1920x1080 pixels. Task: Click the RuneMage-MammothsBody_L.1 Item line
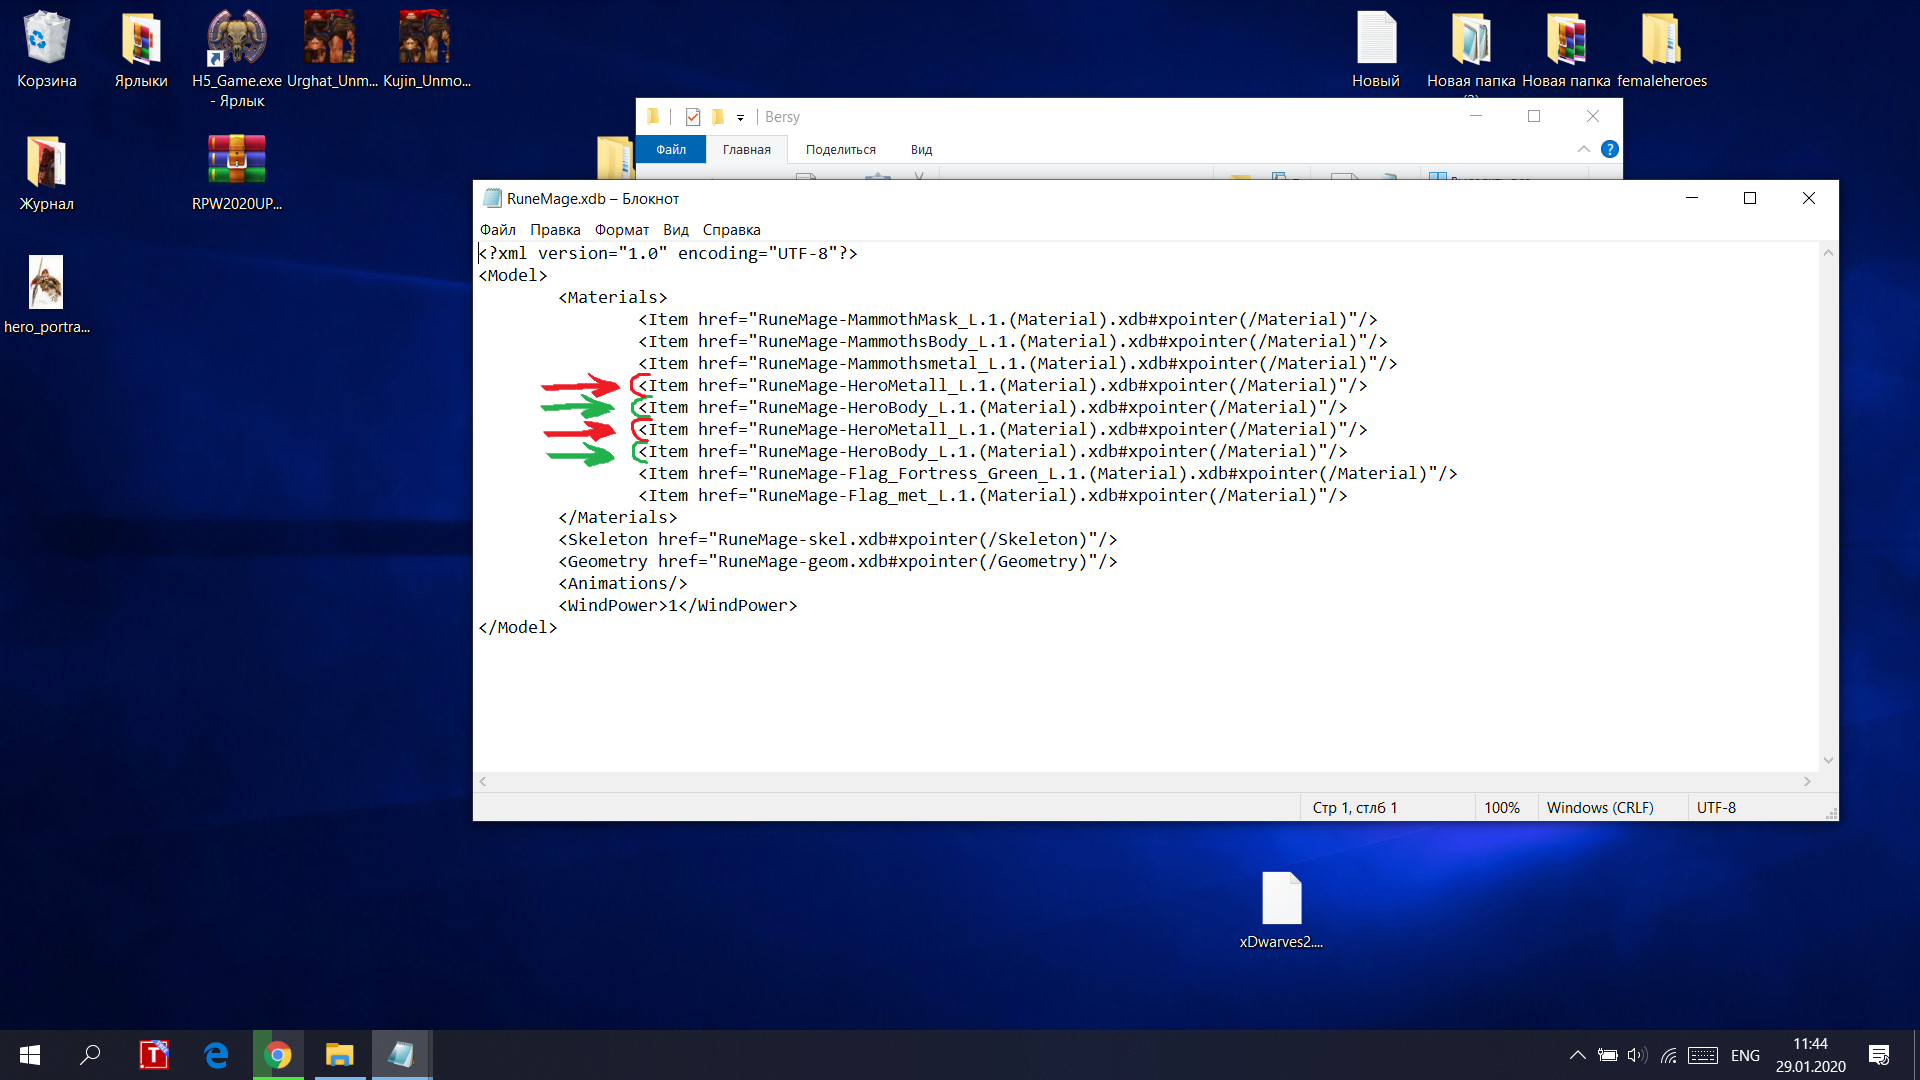click(x=1013, y=342)
